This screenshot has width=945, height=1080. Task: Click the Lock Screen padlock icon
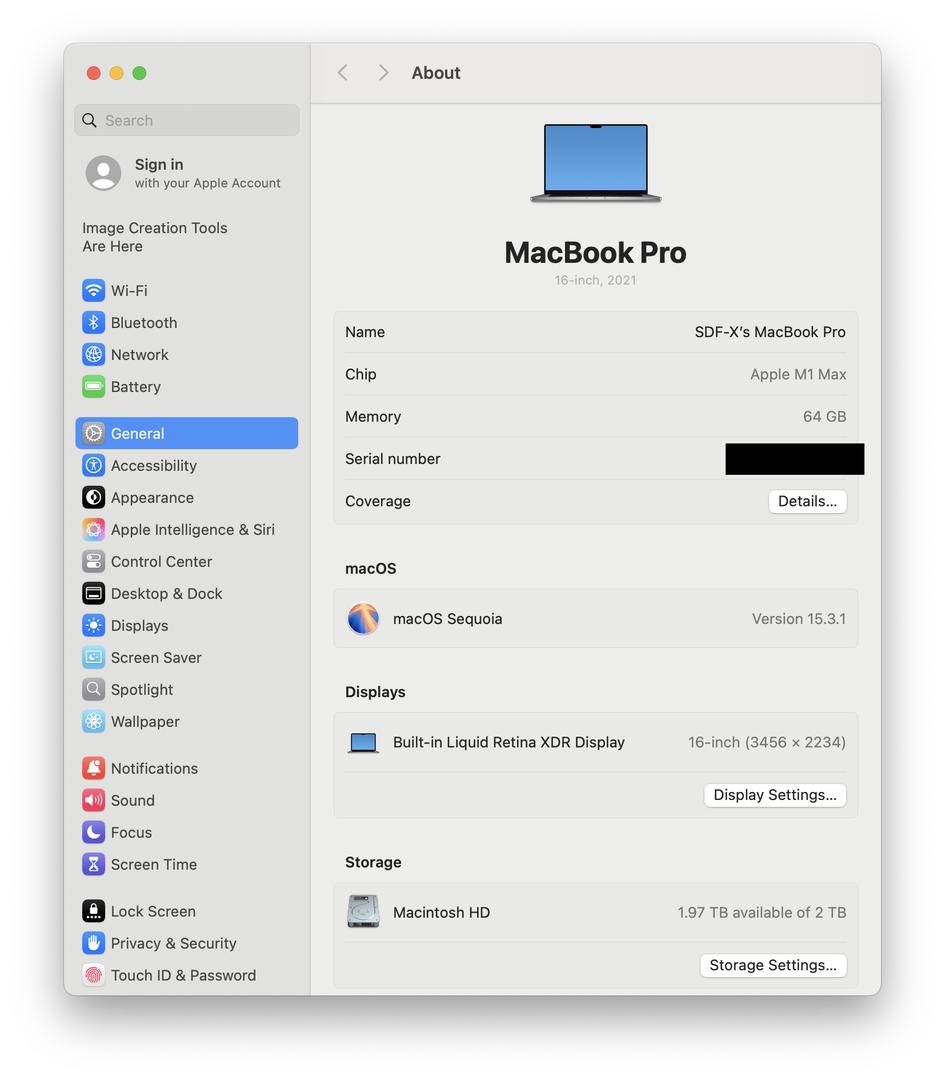click(x=94, y=911)
